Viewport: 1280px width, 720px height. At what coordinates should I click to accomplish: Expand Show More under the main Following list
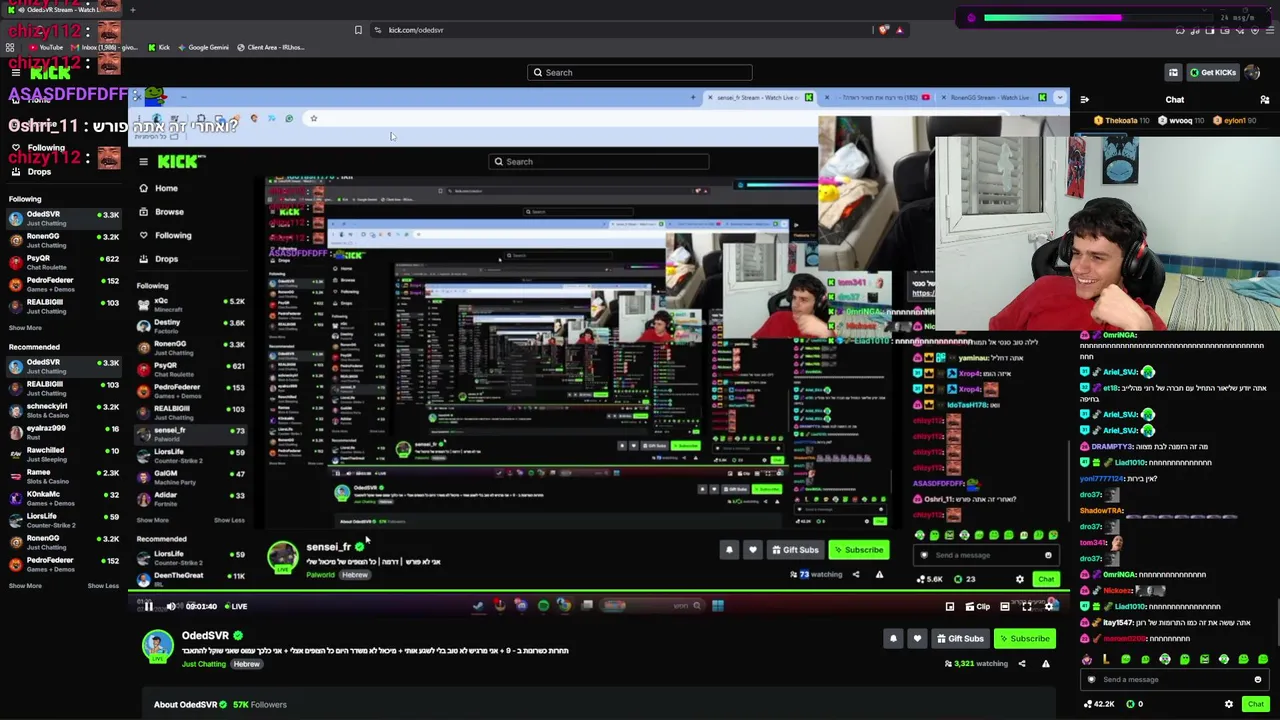pyautogui.click(x=25, y=328)
